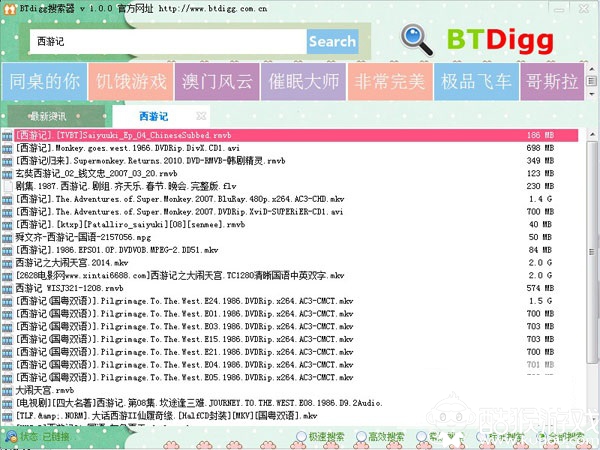600x450 pixels.
Task: Close the 西游记 results tab
Action: [201, 116]
